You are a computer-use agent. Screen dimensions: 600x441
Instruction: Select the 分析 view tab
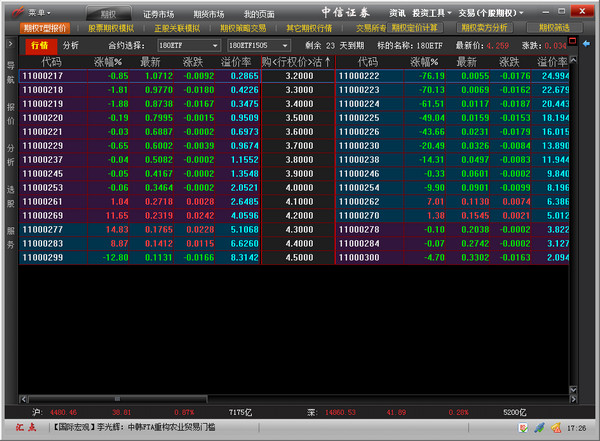(71, 45)
